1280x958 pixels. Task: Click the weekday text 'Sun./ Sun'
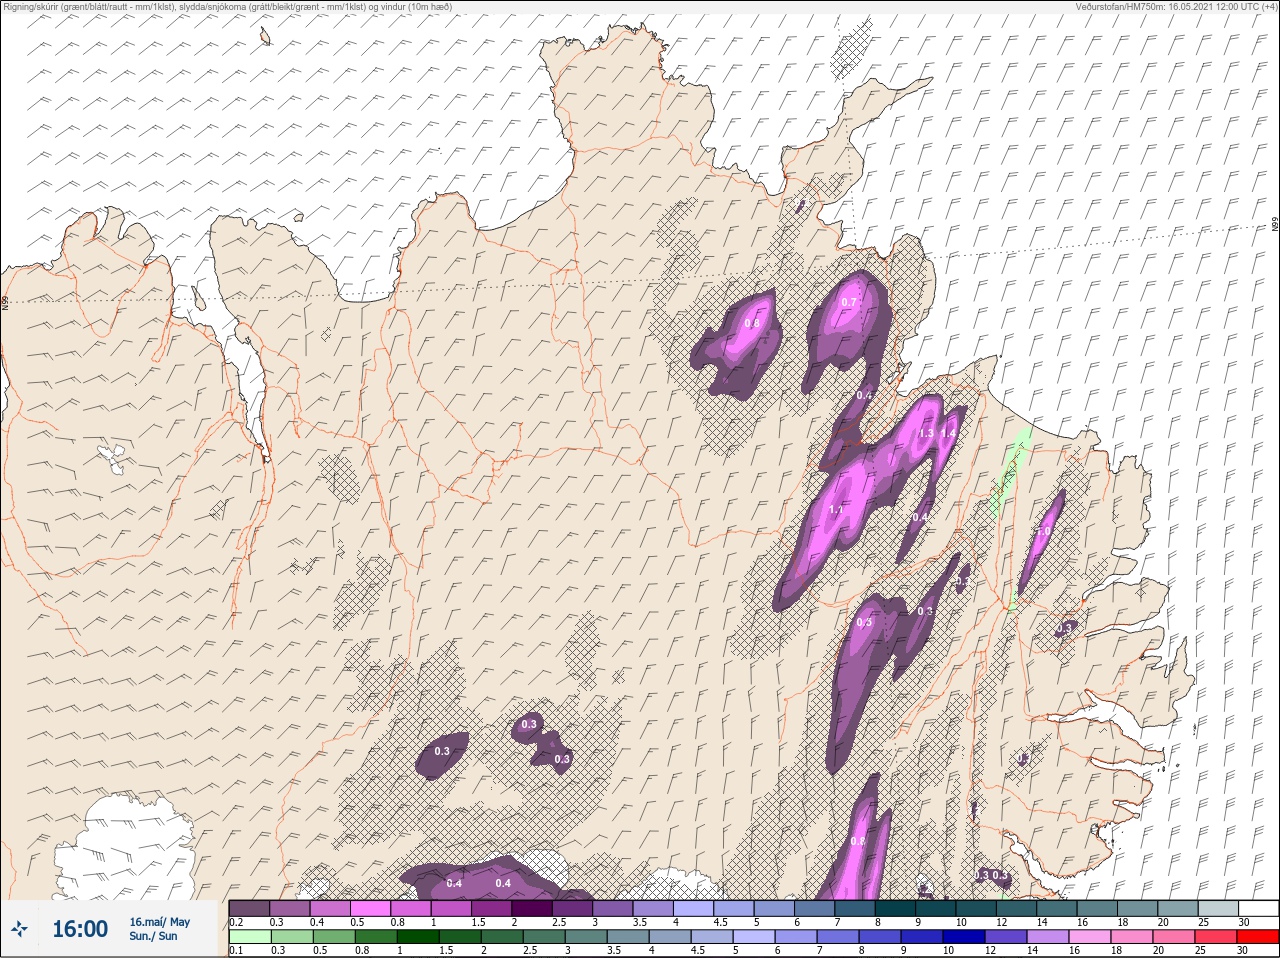[153, 936]
